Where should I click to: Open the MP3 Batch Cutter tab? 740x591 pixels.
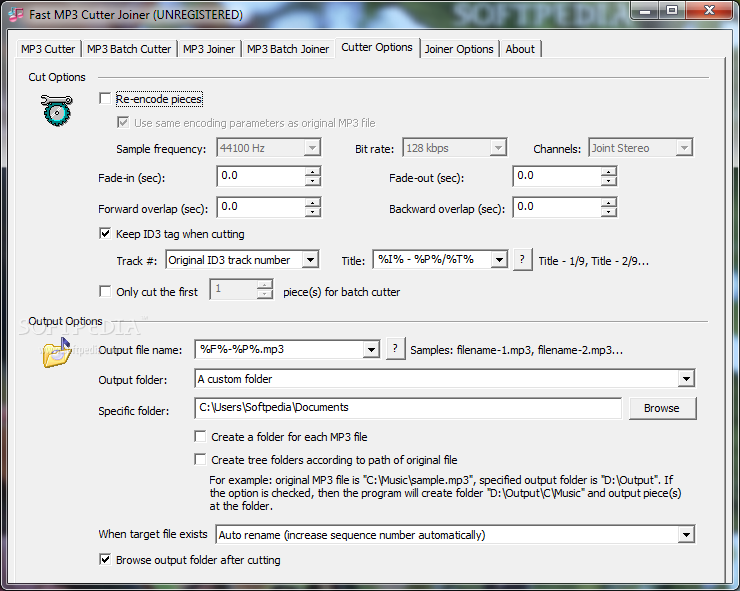[x=129, y=49]
